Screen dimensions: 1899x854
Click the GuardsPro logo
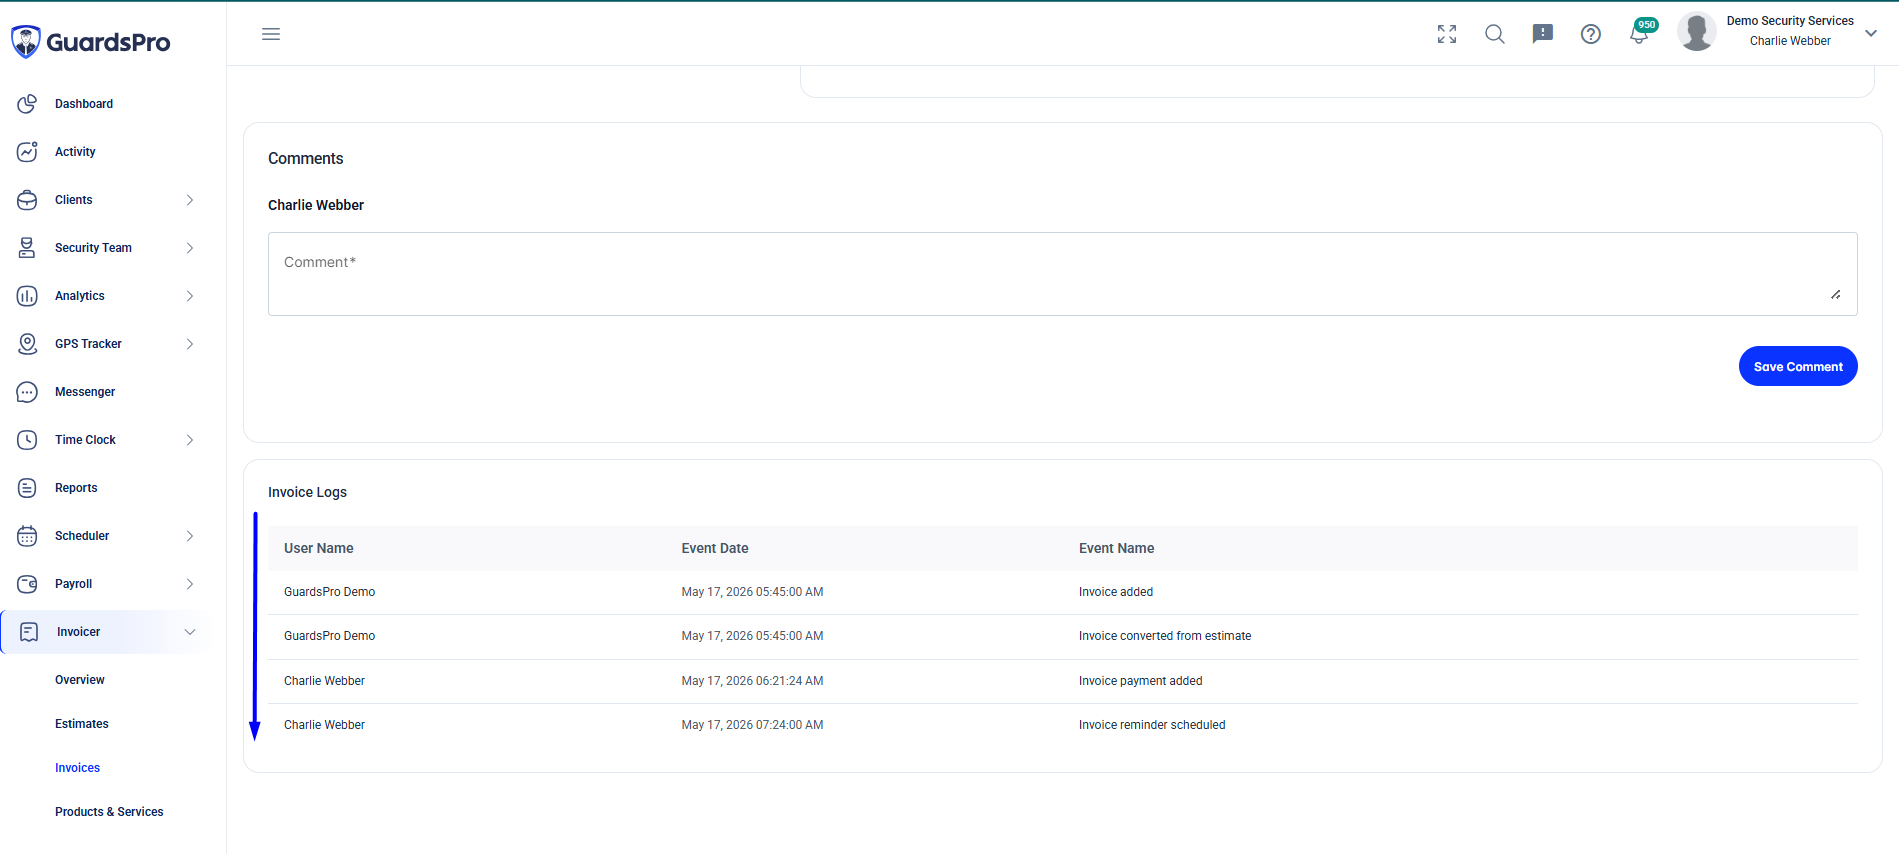coord(91,42)
